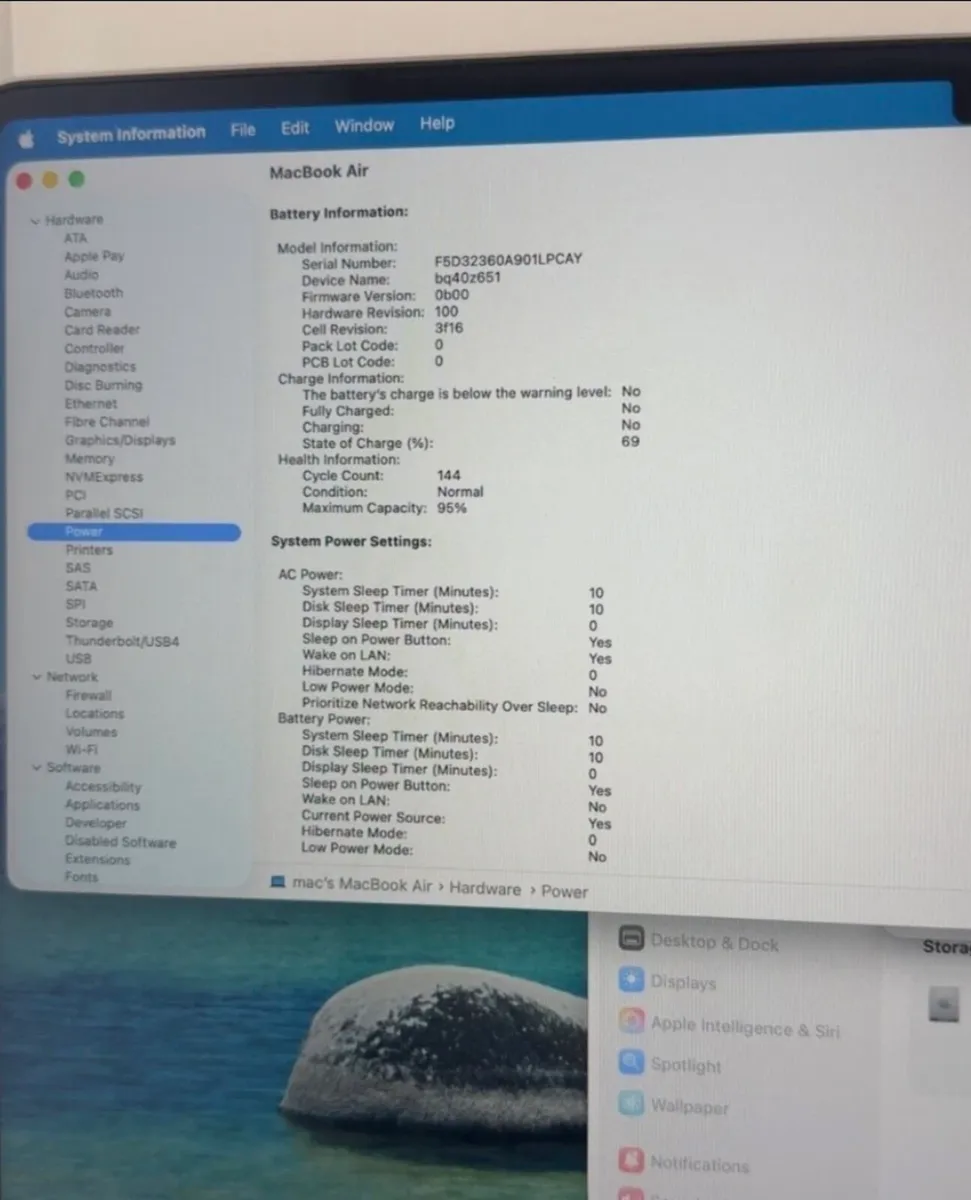This screenshot has width=971, height=1200.
Task: Open Wallpaper in System Settings
Action: click(689, 1107)
